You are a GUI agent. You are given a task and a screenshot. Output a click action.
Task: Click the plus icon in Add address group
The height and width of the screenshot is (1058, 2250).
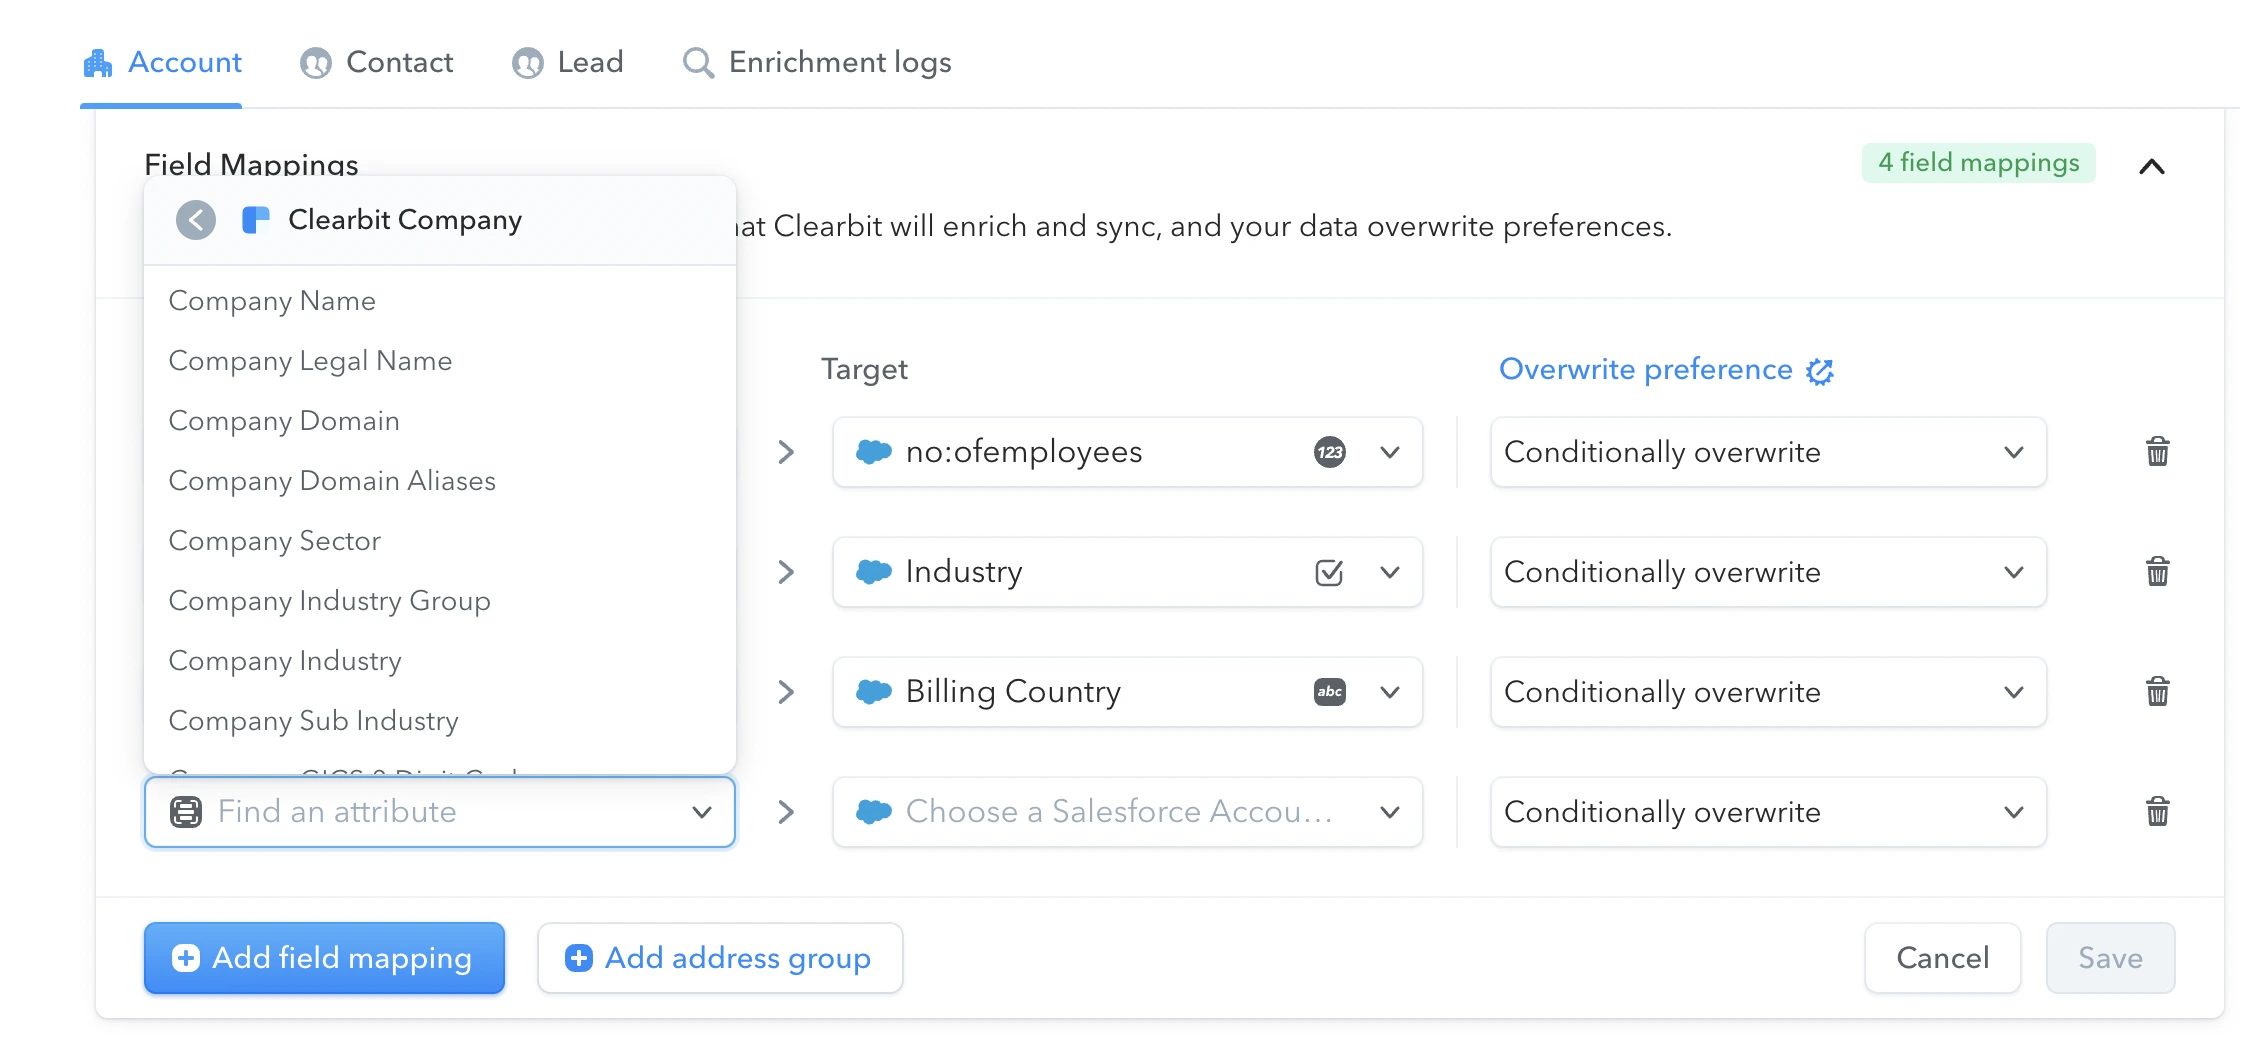point(579,958)
